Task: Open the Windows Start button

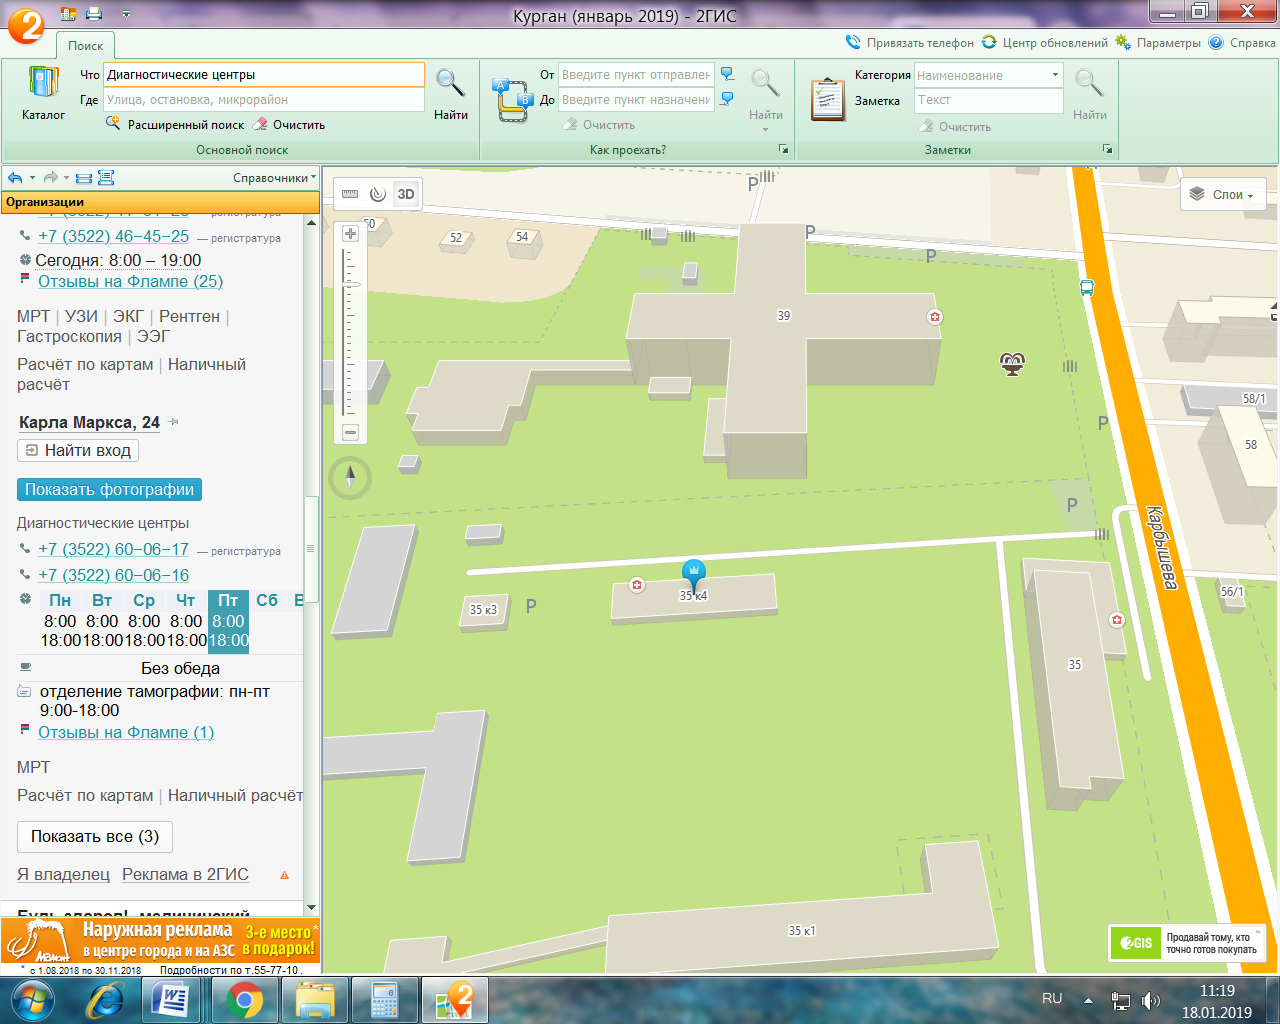Action: tap(31, 1000)
